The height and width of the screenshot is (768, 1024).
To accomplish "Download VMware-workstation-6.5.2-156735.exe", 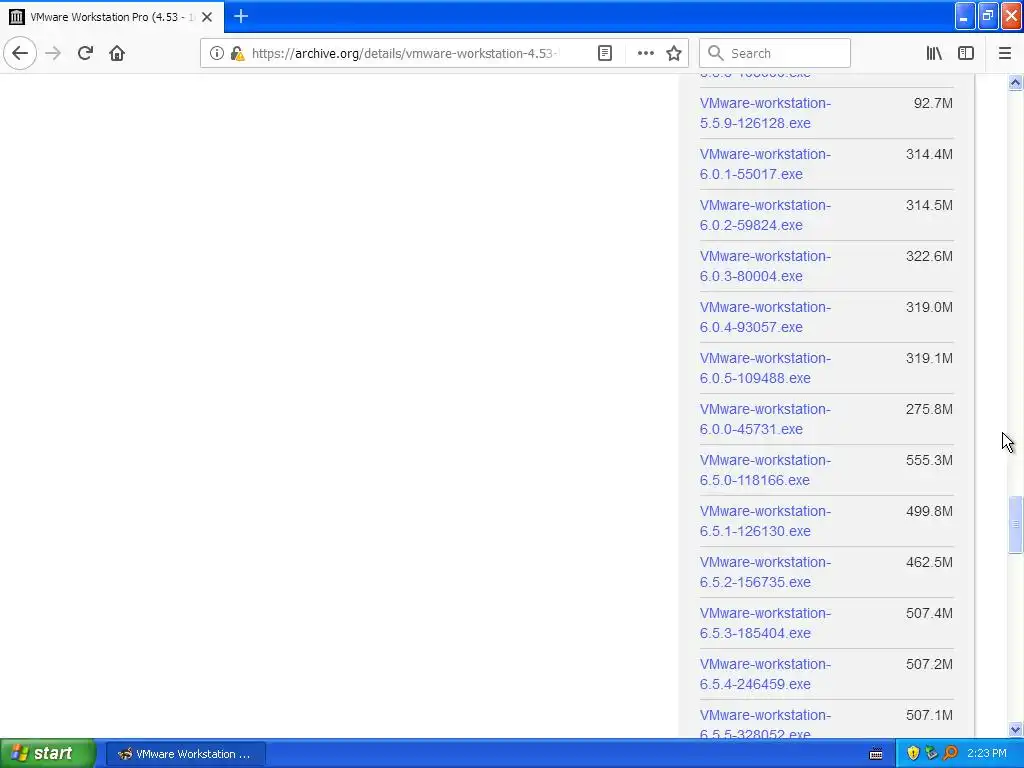I will pos(765,571).
